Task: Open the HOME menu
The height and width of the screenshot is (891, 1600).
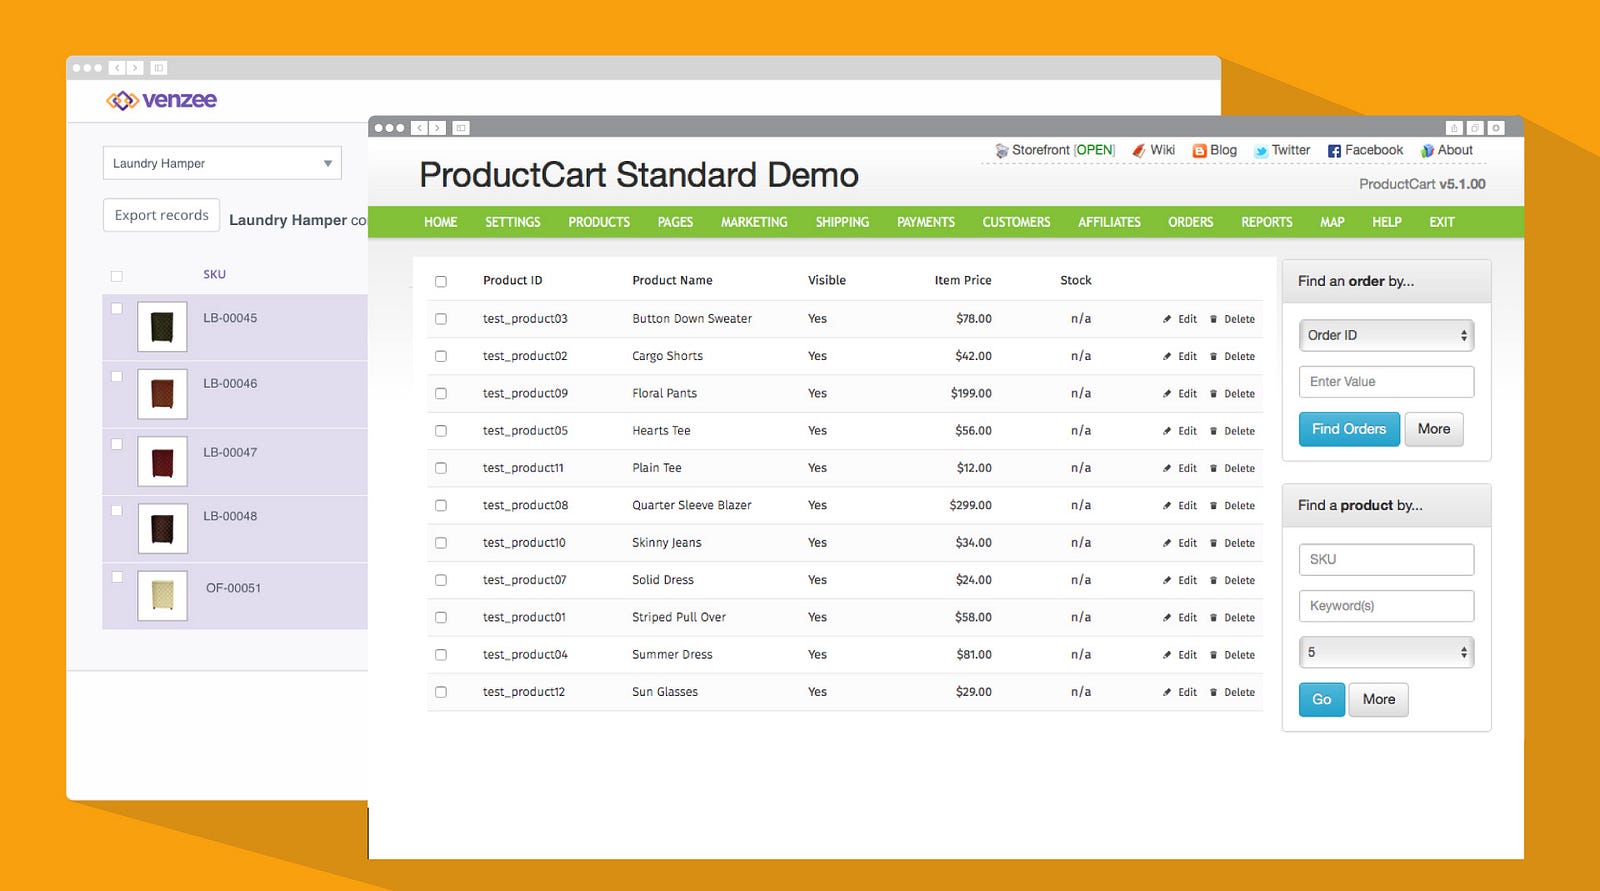Action: tap(440, 222)
